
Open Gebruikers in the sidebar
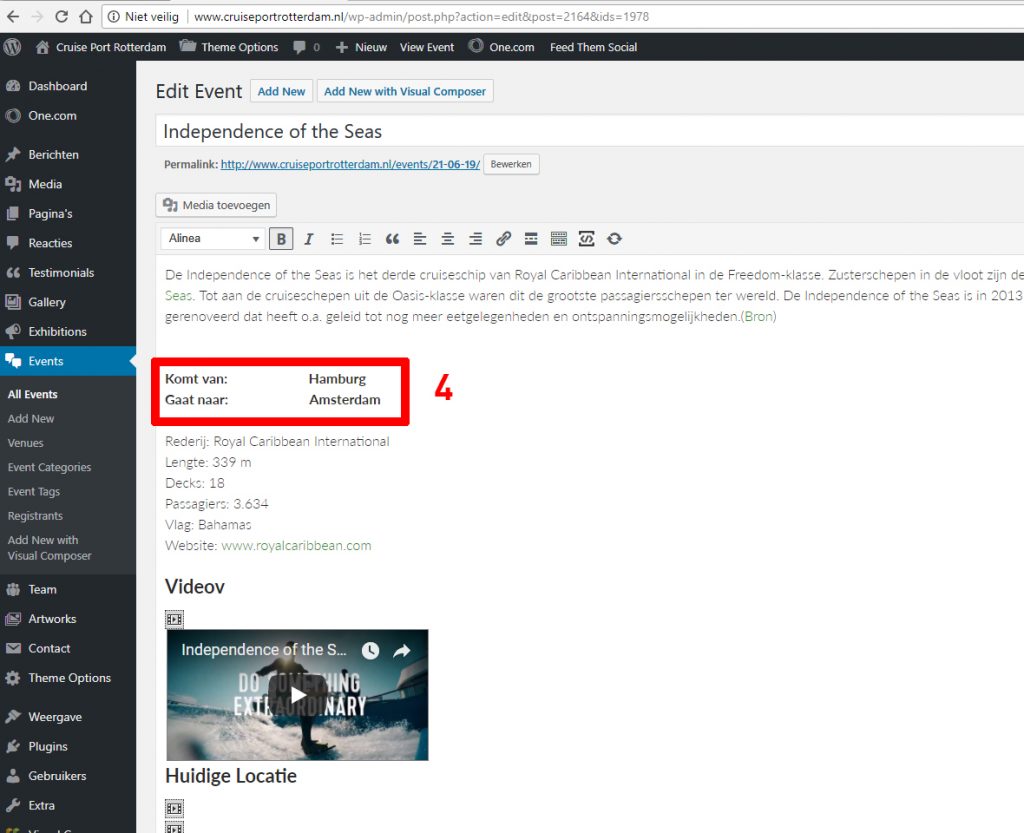tap(68, 776)
